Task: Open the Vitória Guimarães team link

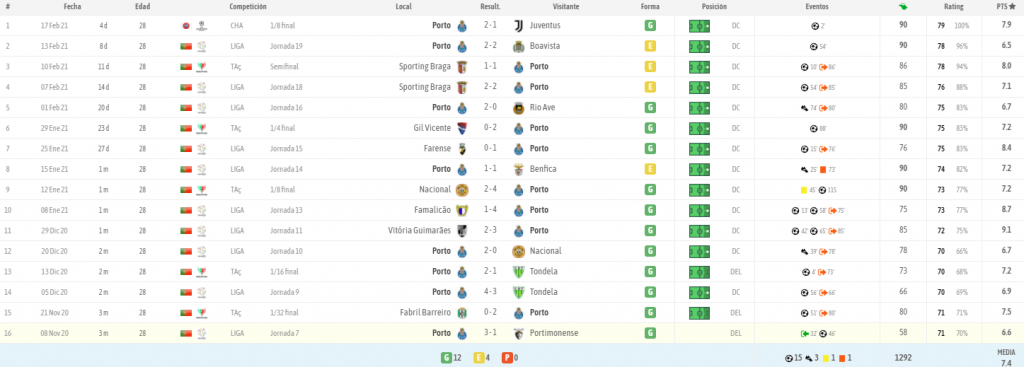Action: 419,231
